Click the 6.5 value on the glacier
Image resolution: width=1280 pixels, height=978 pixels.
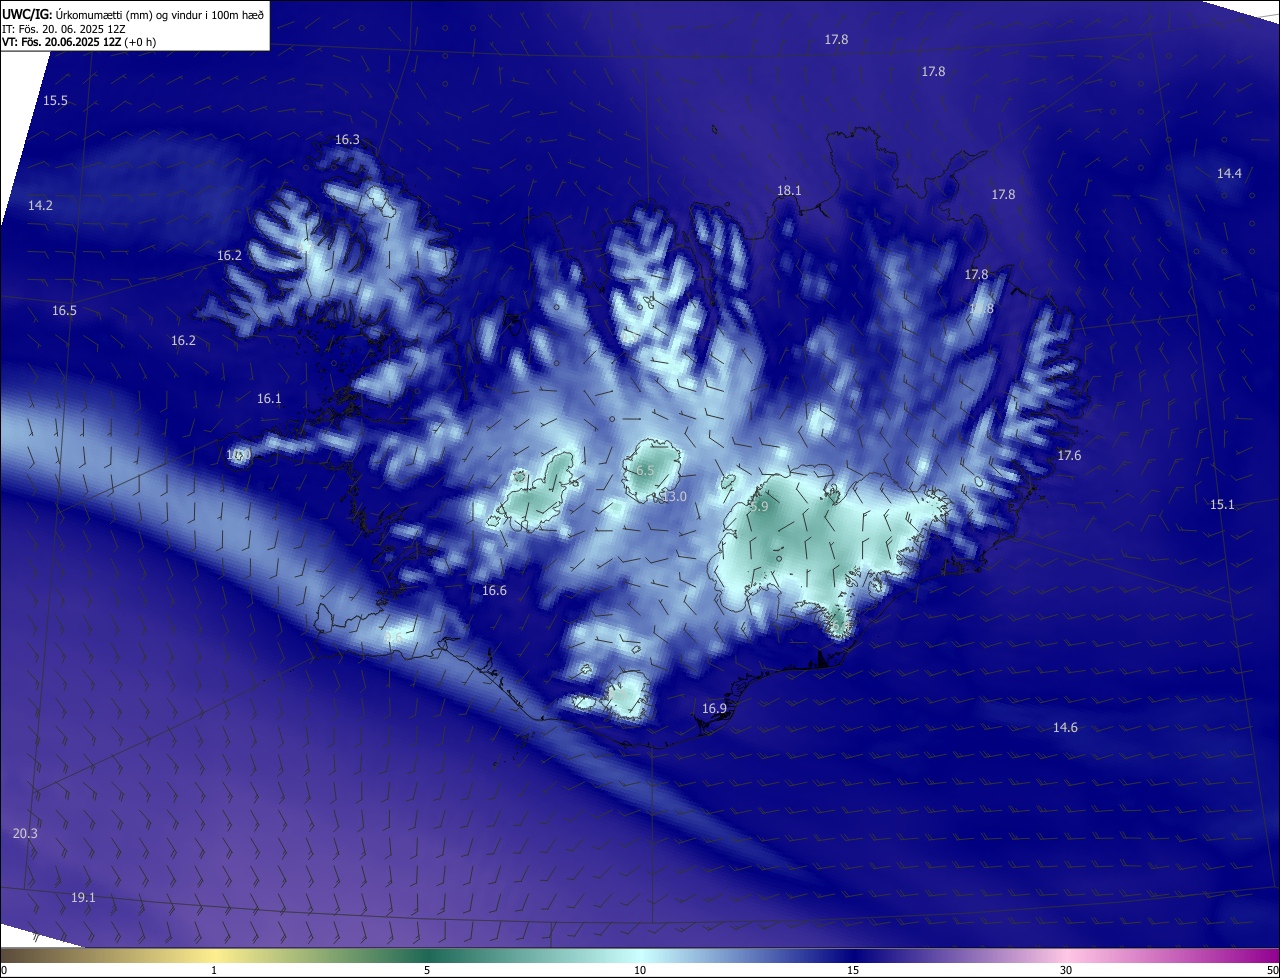[x=645, y=470]
